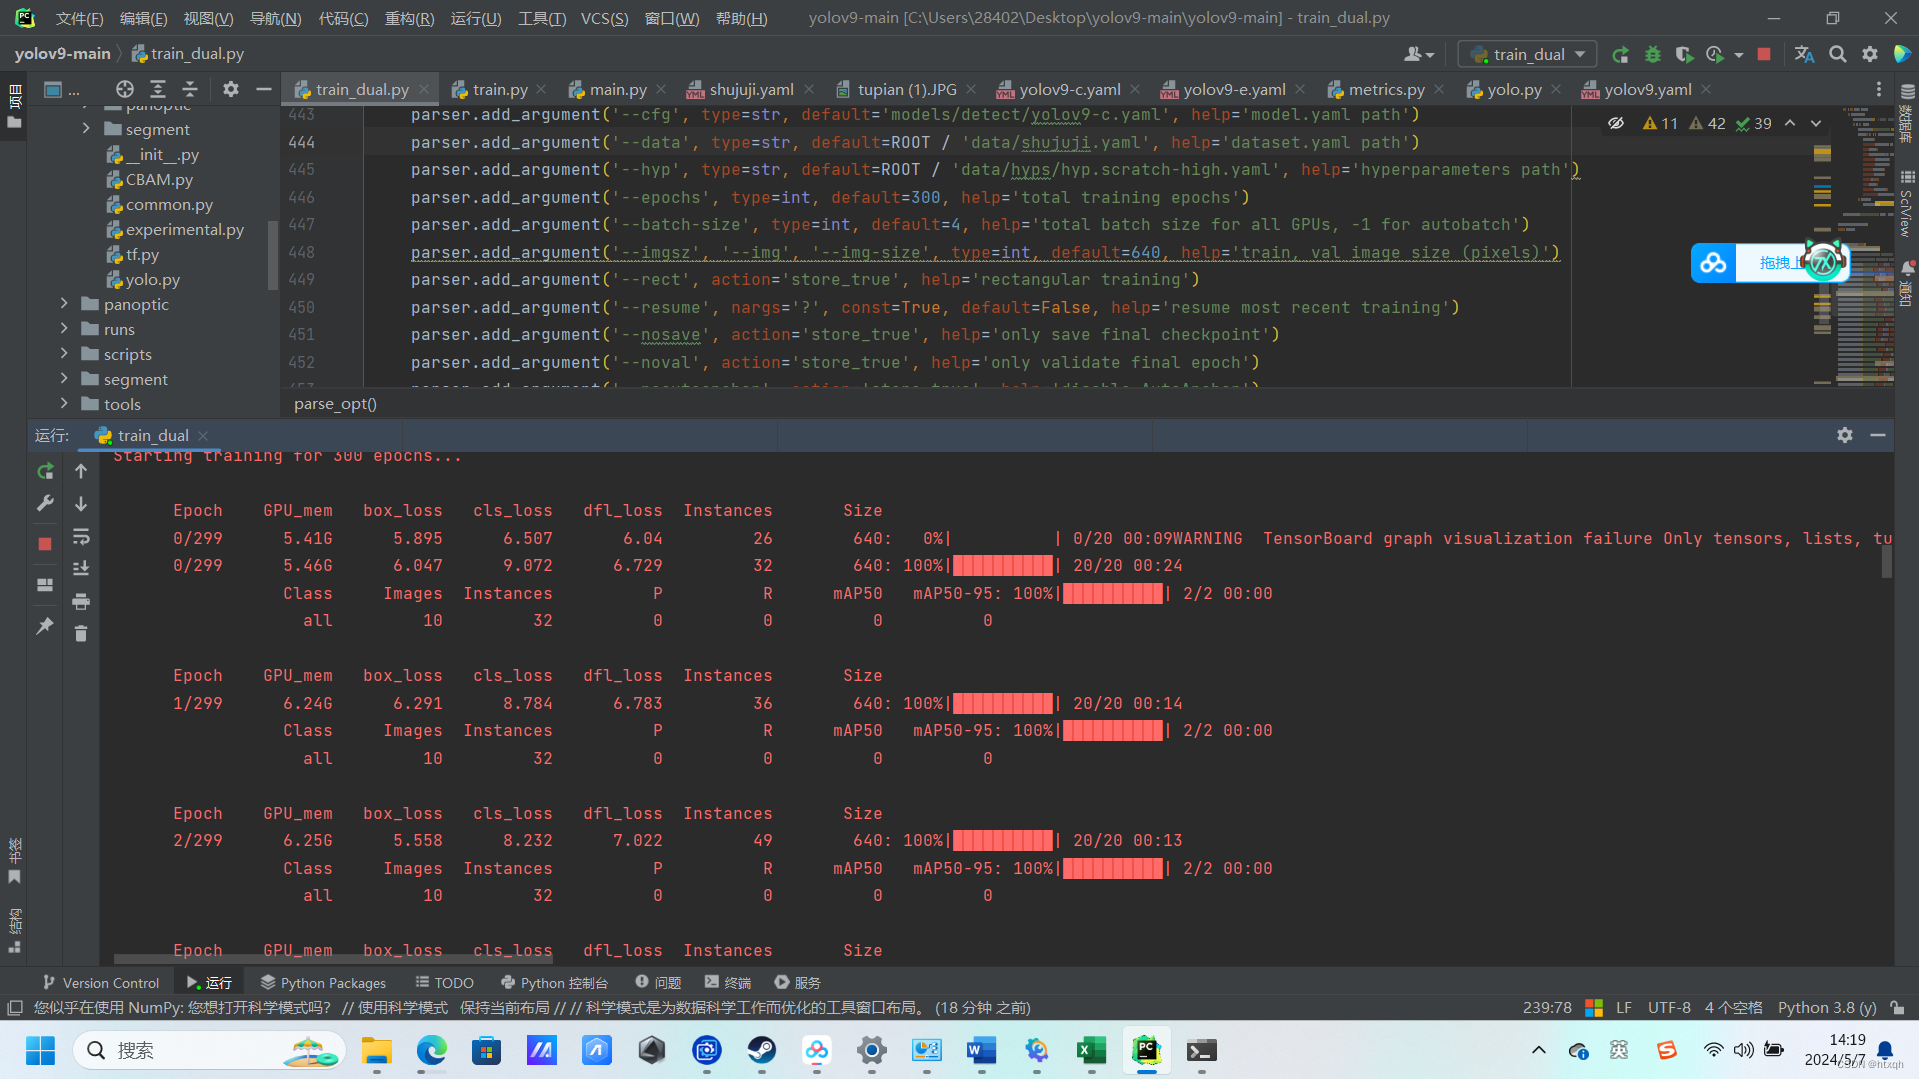This screenshot has height=1079, width=1919.
Task: Open Project panel options gear
Action: click(x=231, y=89)
